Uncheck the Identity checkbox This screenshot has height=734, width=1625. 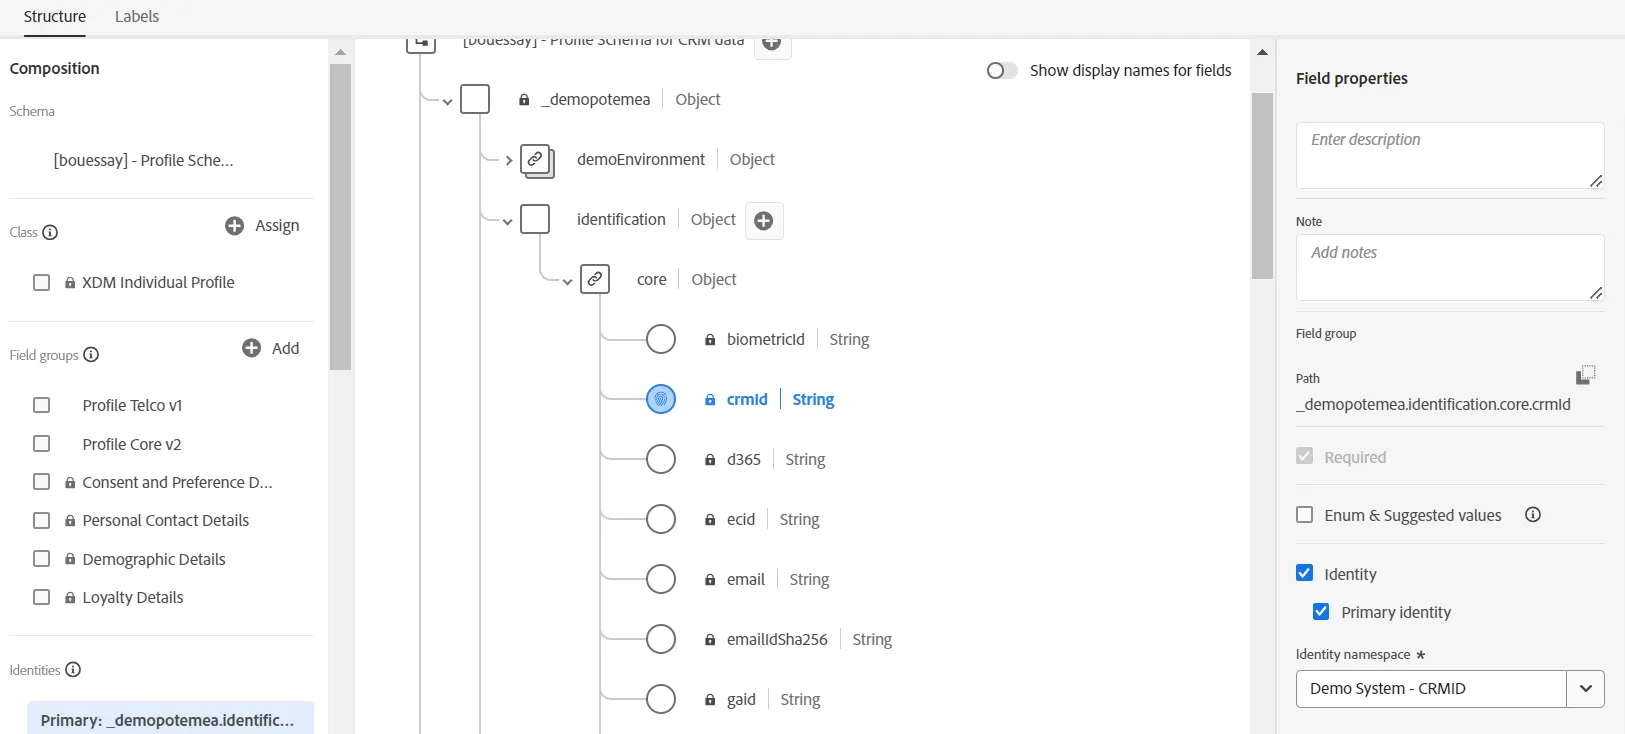[x=1305, y=573]
